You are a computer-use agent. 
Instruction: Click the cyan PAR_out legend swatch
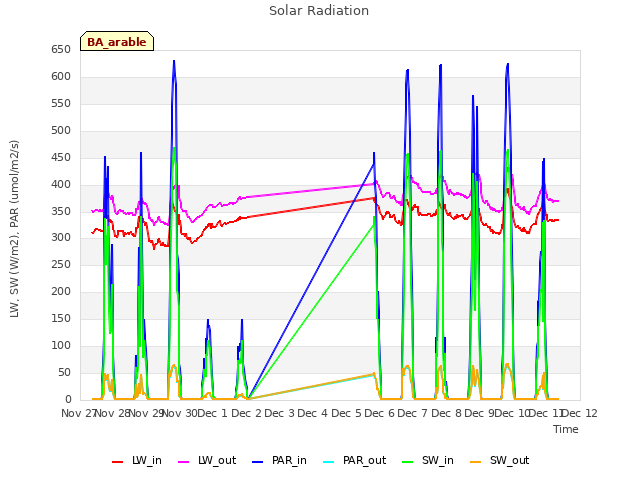[329, 462]
